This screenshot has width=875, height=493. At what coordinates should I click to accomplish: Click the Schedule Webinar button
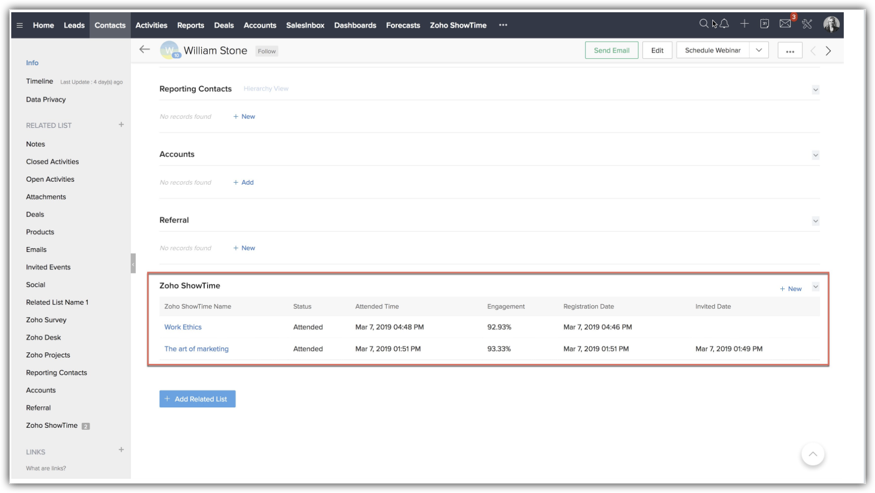point(713,50)
